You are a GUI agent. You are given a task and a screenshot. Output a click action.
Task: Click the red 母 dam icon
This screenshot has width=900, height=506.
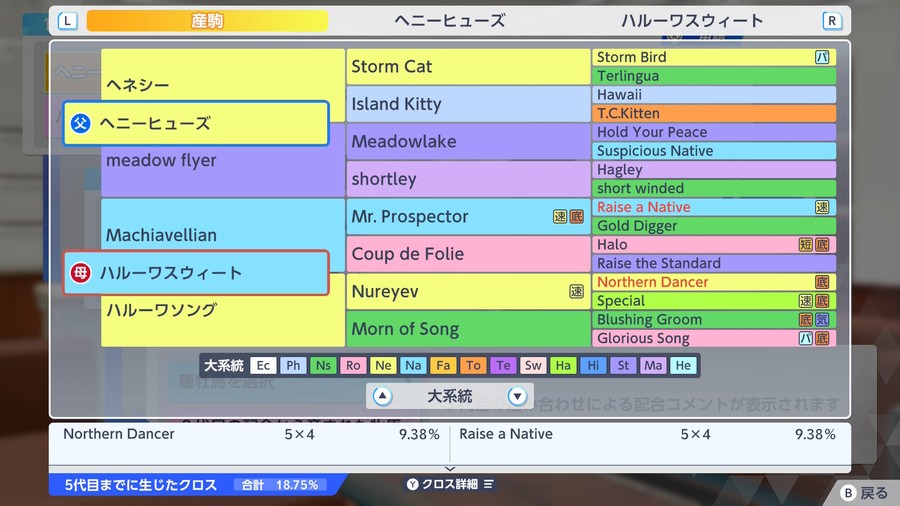(80, 273)
